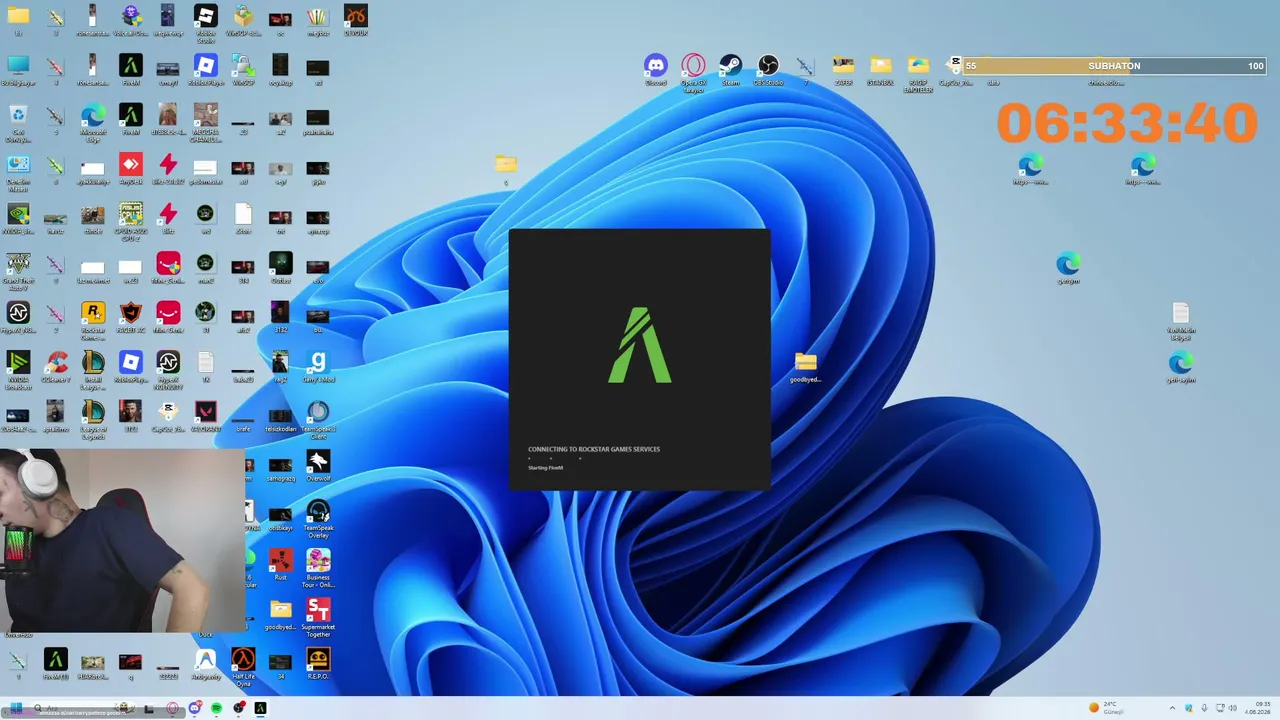This screenshot has width=1280, height=720.
Task: Open the Antigravity desktop shortcut
Action: click(205, 664)
